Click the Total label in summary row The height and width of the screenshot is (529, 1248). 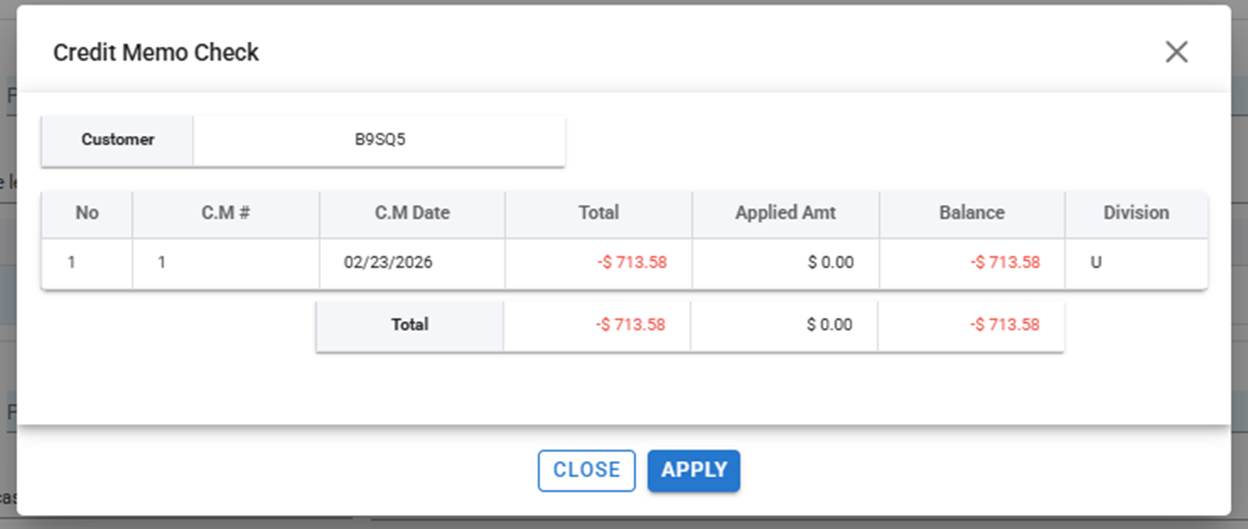pyautogui.click(x=410, y=325)
